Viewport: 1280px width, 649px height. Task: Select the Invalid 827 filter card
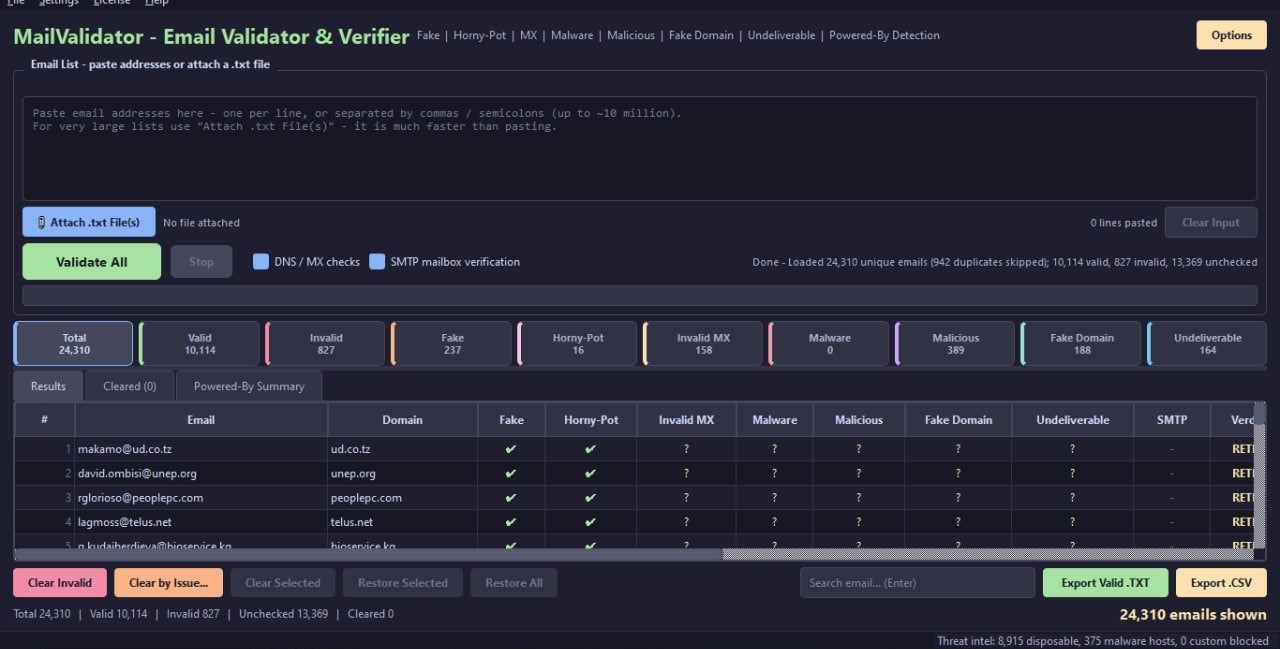[325, 344]
